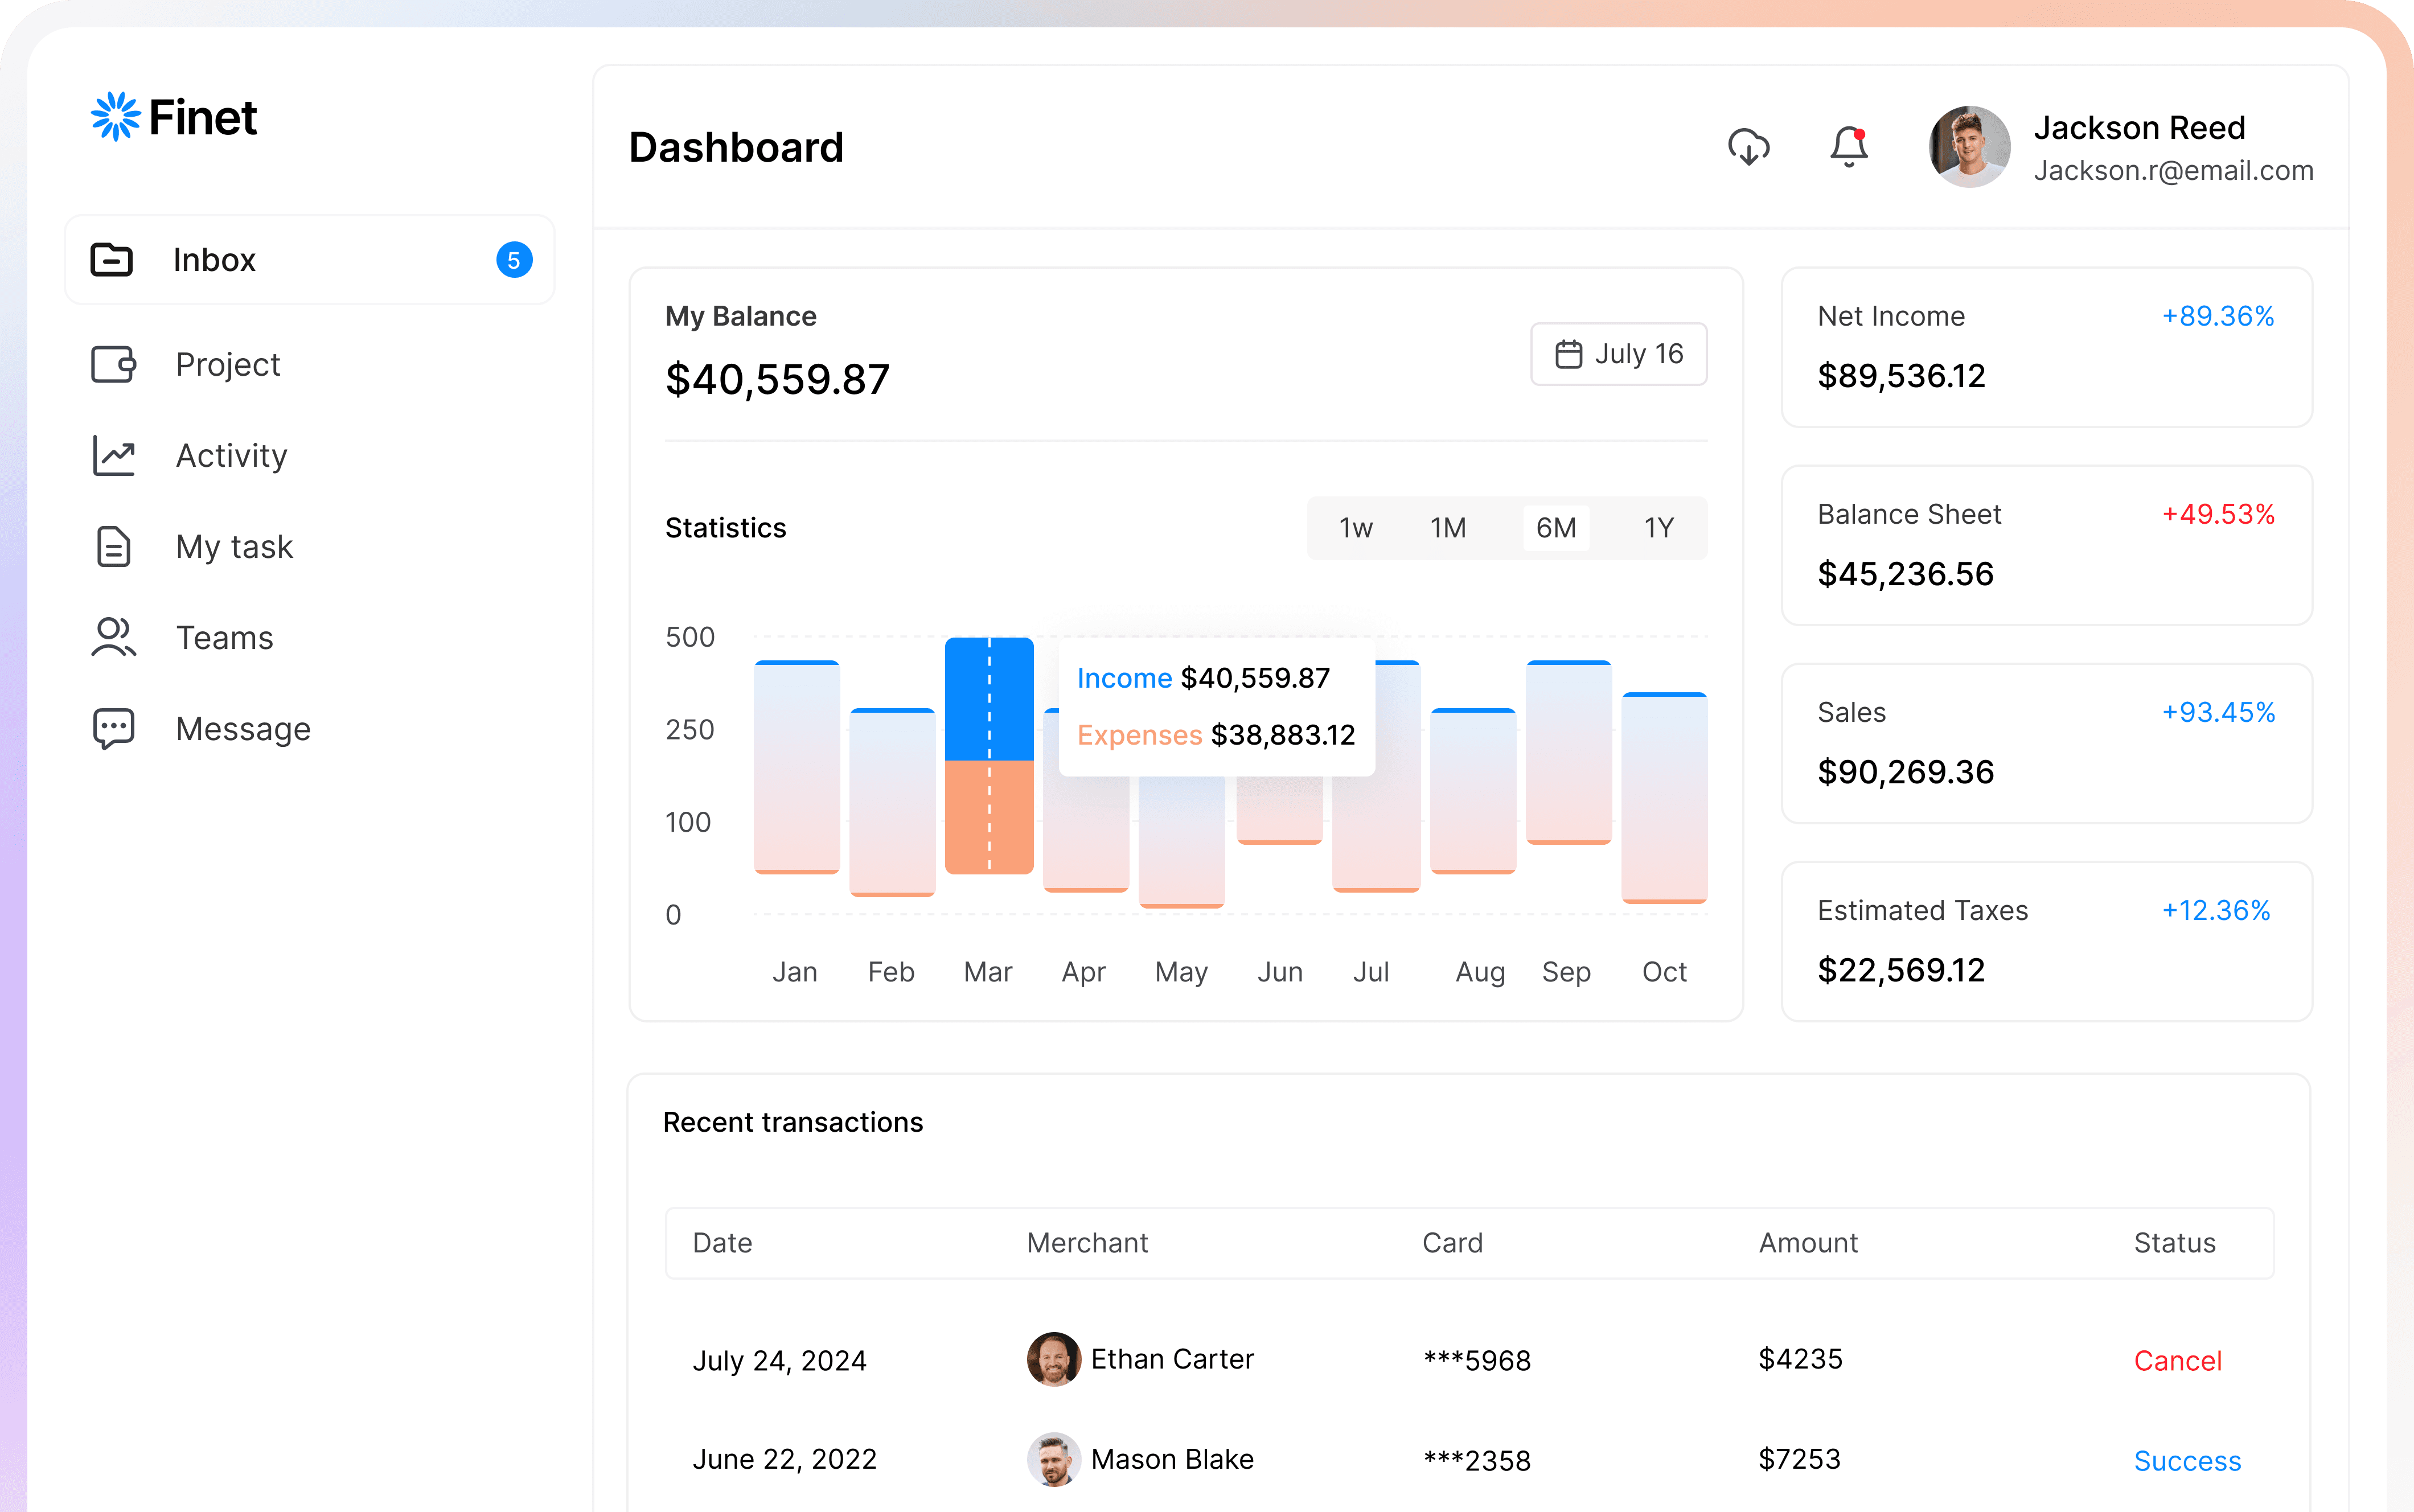Screen dimensions: 2414x1512
Task: Click the June 22, 2022 date cell
Action: 785,1460
